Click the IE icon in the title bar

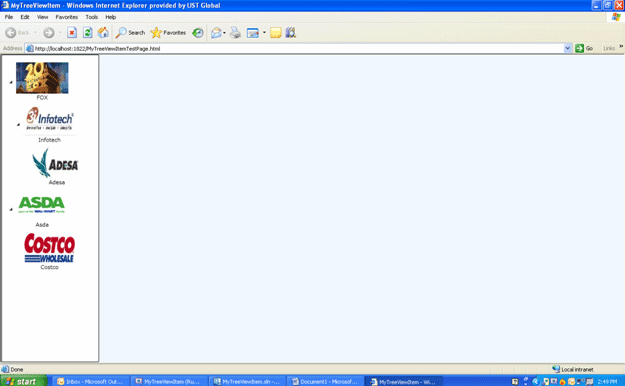click(x=5, y=5)
